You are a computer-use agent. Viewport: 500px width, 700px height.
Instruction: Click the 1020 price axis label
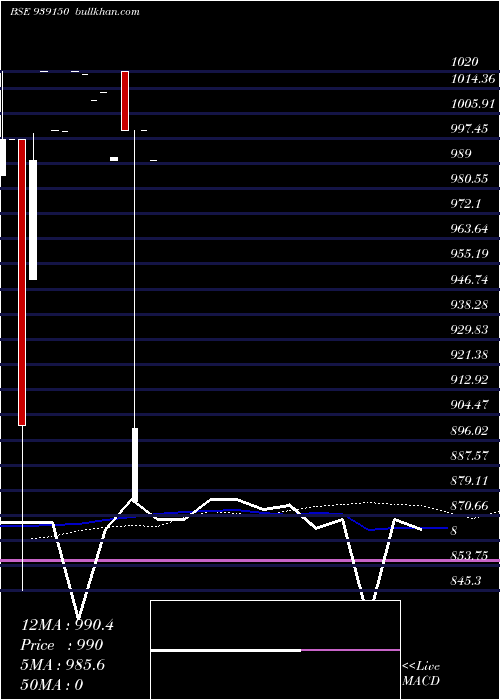point(465,62)
